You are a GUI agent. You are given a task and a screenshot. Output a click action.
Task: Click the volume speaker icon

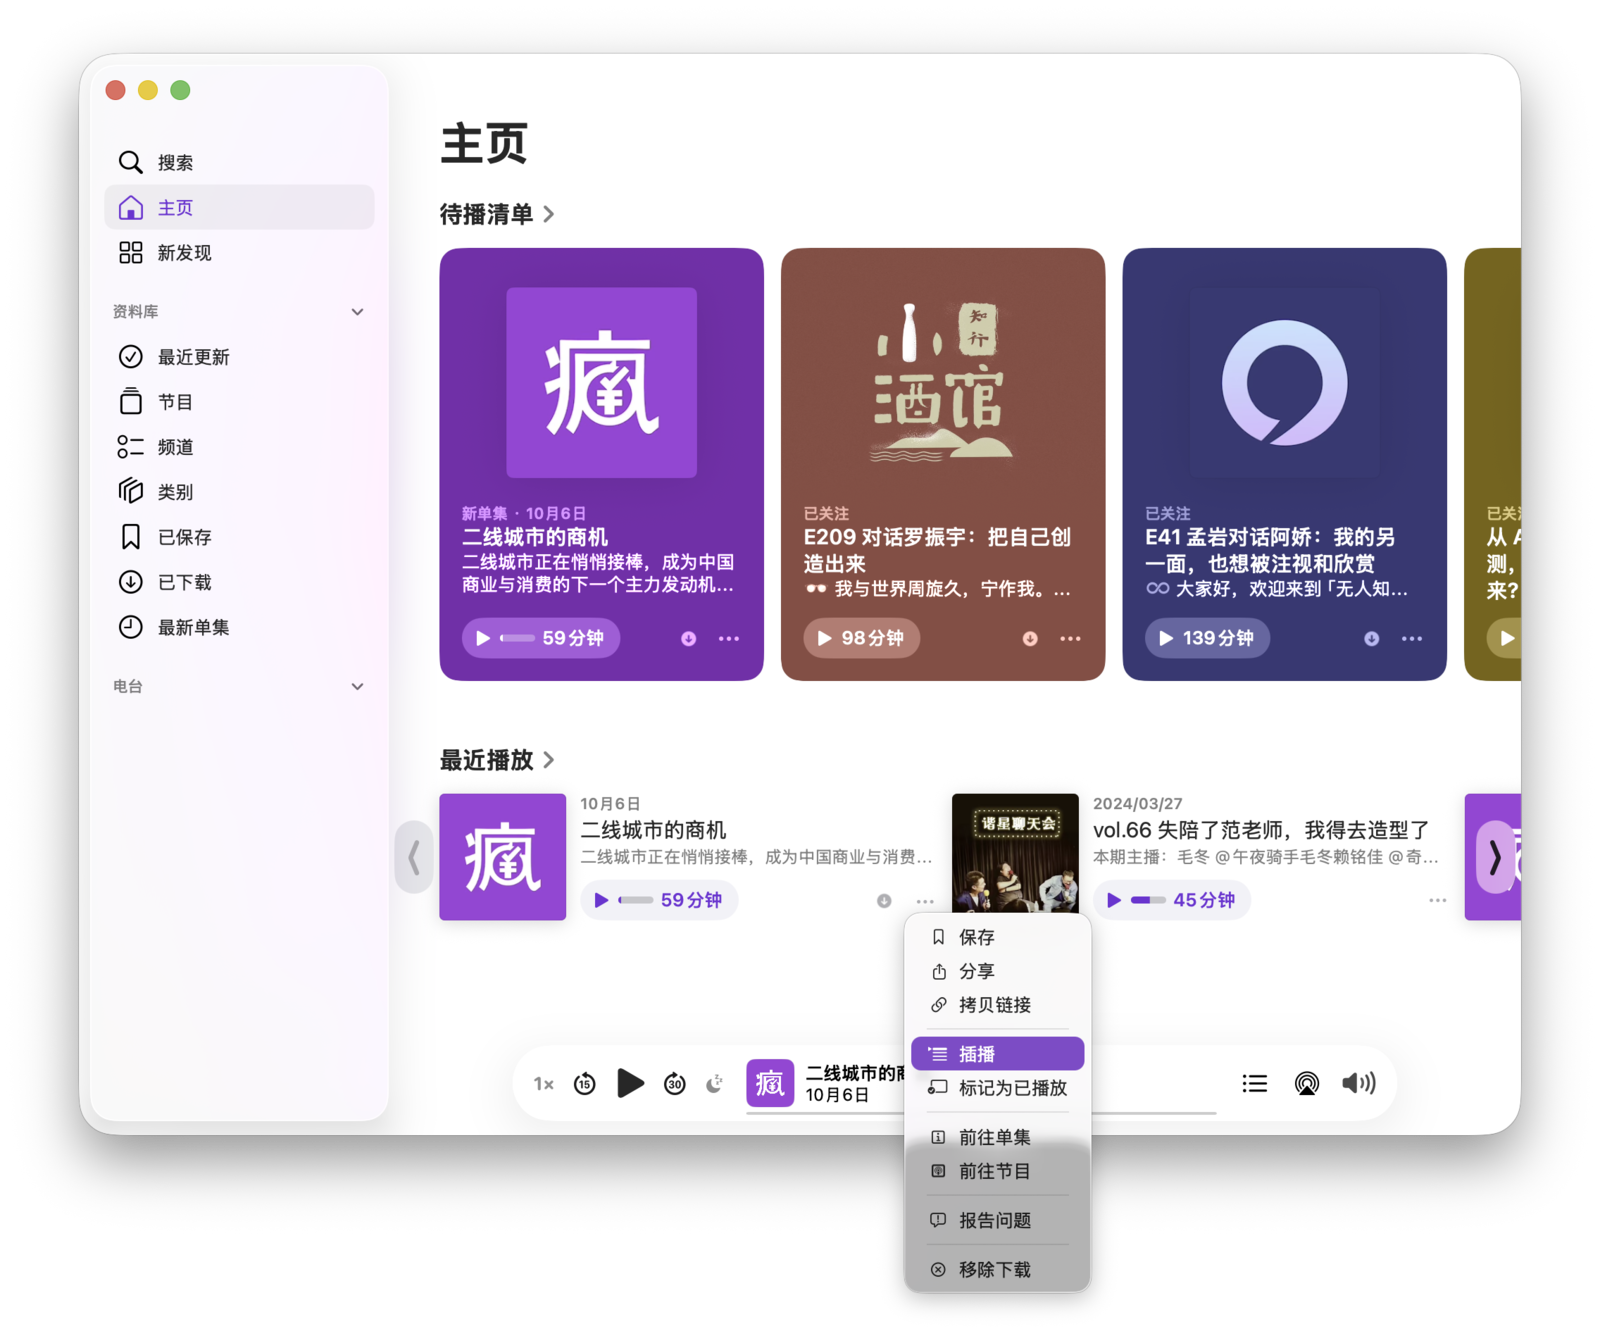click(x=1358, y=1084)
